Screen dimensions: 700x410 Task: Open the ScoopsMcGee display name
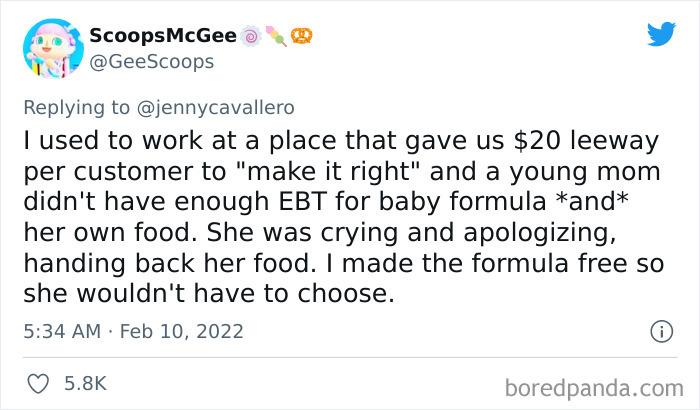point(160,36)
